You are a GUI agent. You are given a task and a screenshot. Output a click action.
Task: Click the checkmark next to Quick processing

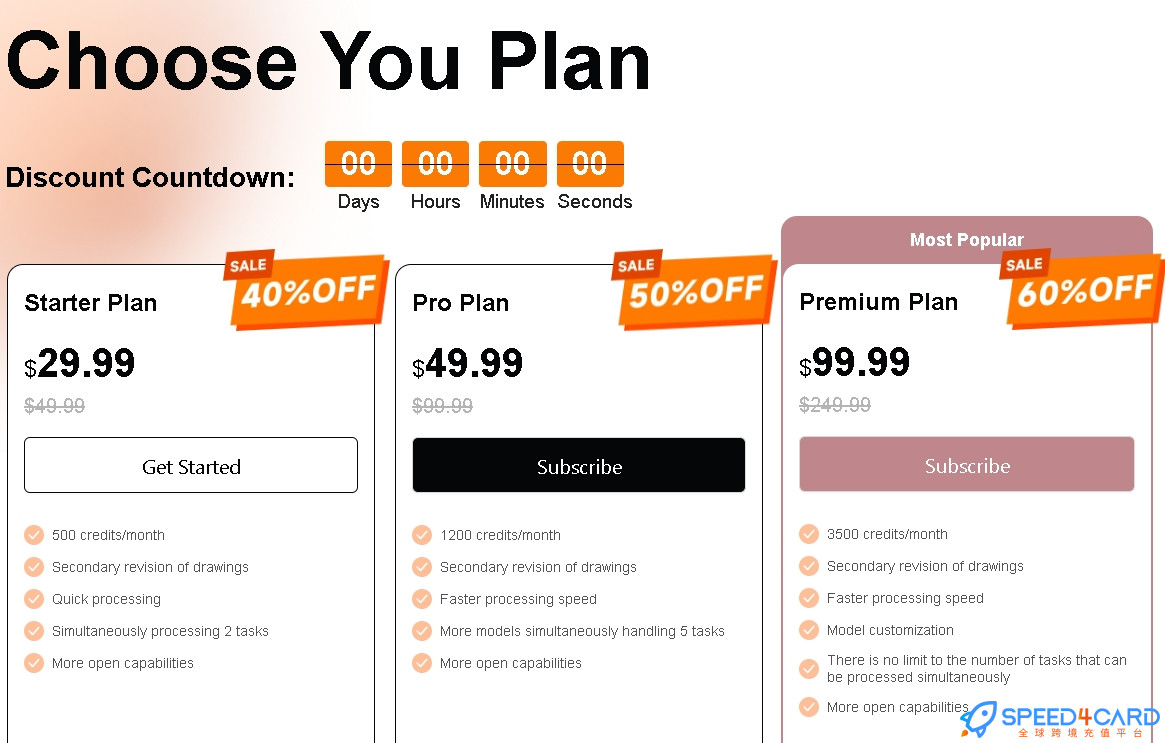(x=34, y=599)
